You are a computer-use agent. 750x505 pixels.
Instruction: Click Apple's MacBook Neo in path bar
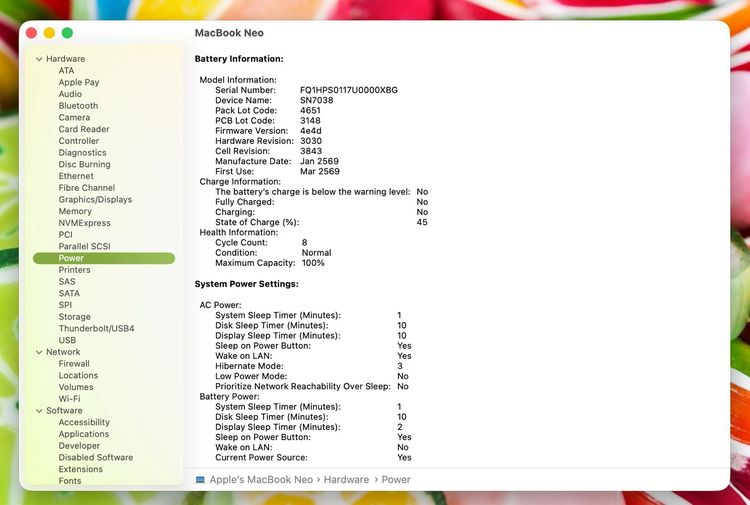pos(261,480)
